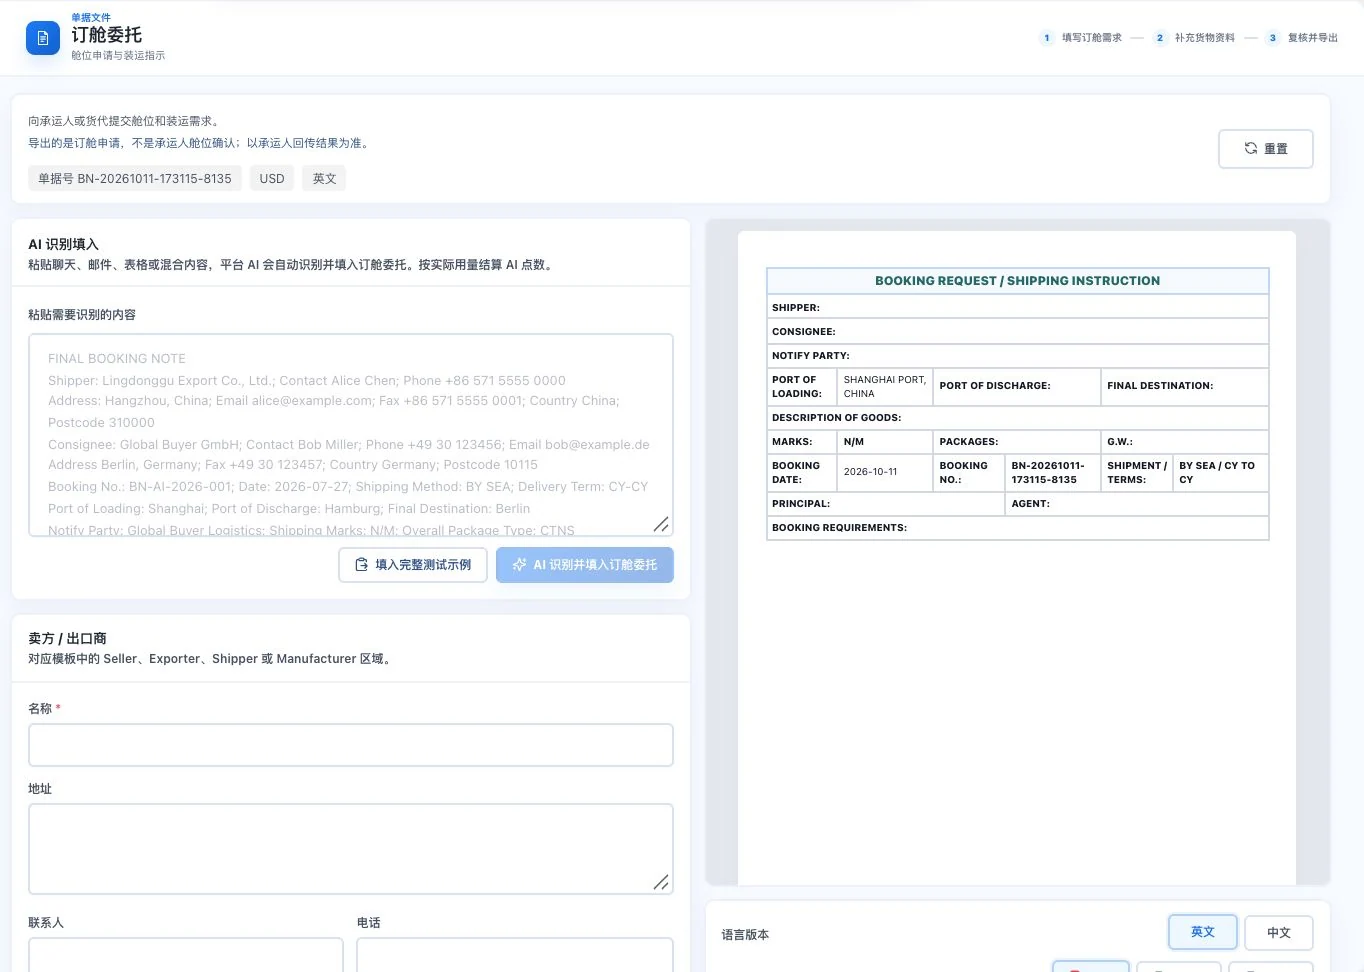Click SHANGHAI PORT, CHINA cell in preview
Image resolution: width=1364 pixels, height=972 pixels.
point(885,387)
